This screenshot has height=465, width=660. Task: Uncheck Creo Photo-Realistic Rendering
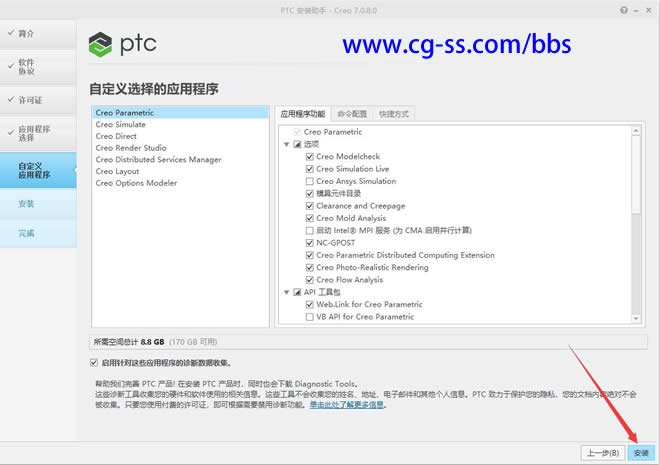coord(309,268)
